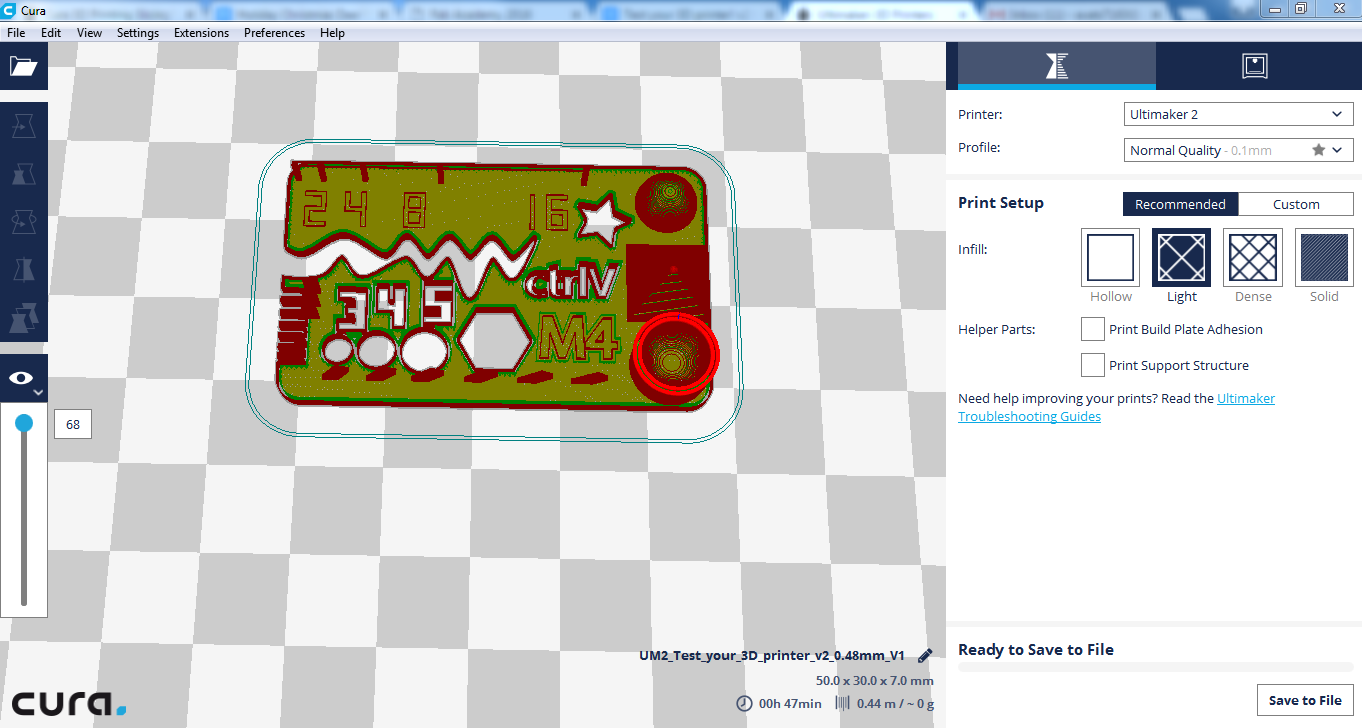1362x728 pixels.
Task: Open the Profile dropdown showing Normal Quality
Action: (1239, 150)
